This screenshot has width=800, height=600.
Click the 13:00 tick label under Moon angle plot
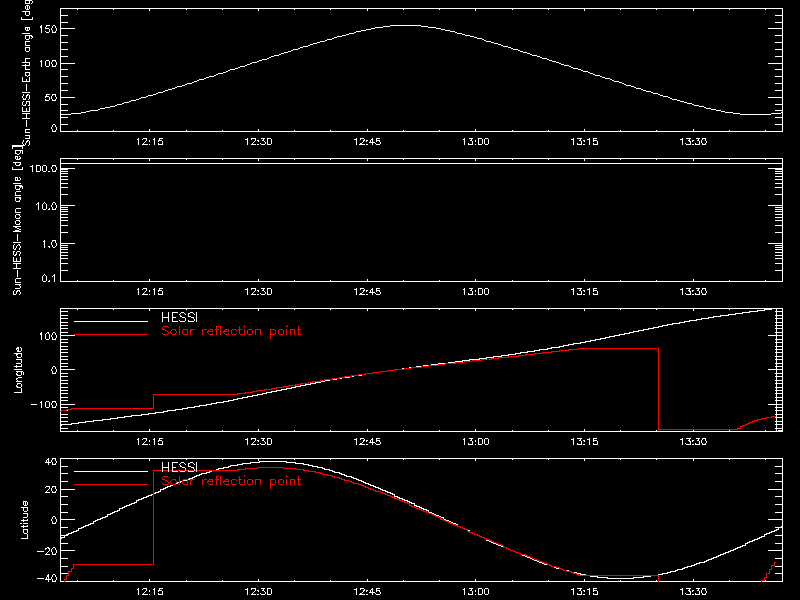point(476,292)
